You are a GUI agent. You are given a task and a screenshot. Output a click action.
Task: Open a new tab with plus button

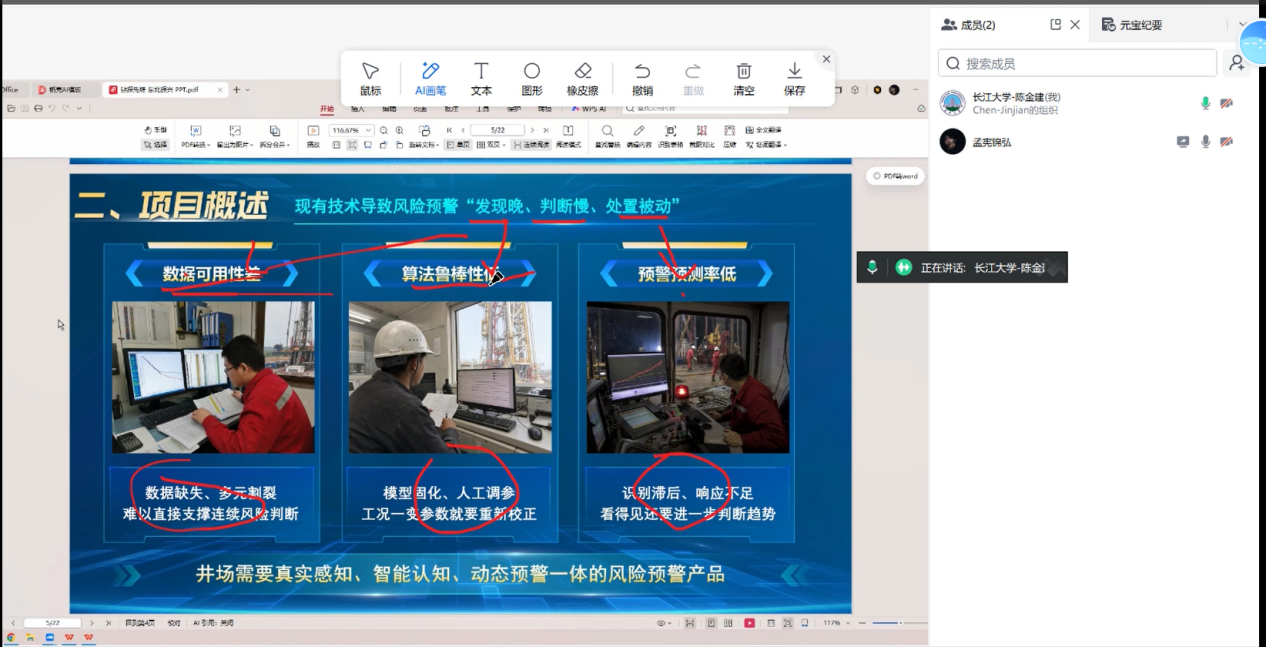236,90
